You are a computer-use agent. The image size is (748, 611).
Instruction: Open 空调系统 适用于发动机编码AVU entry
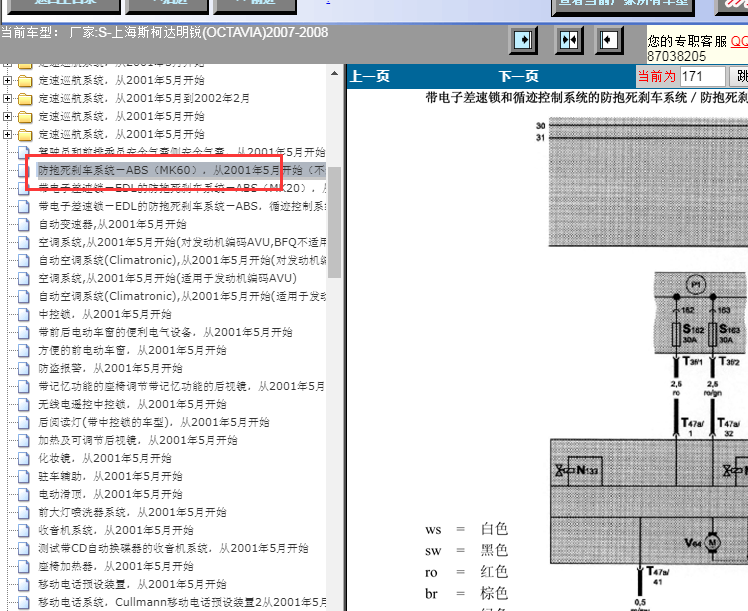167,278
